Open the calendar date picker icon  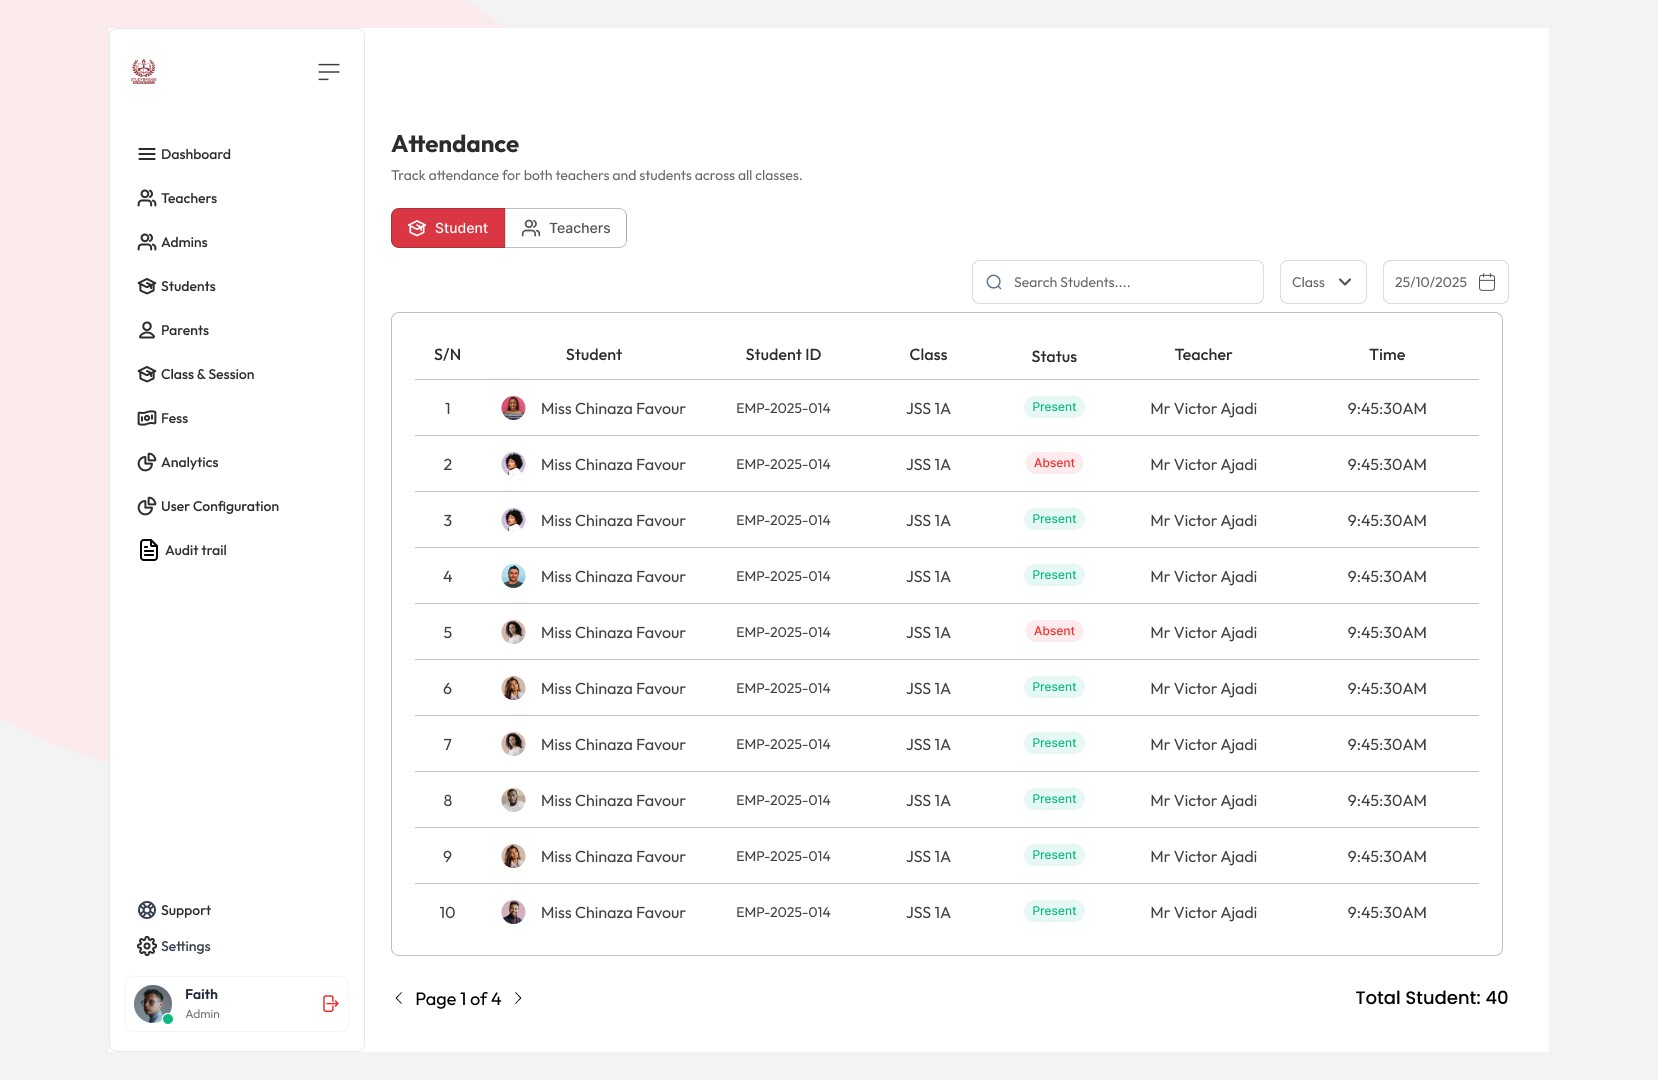1487,282
